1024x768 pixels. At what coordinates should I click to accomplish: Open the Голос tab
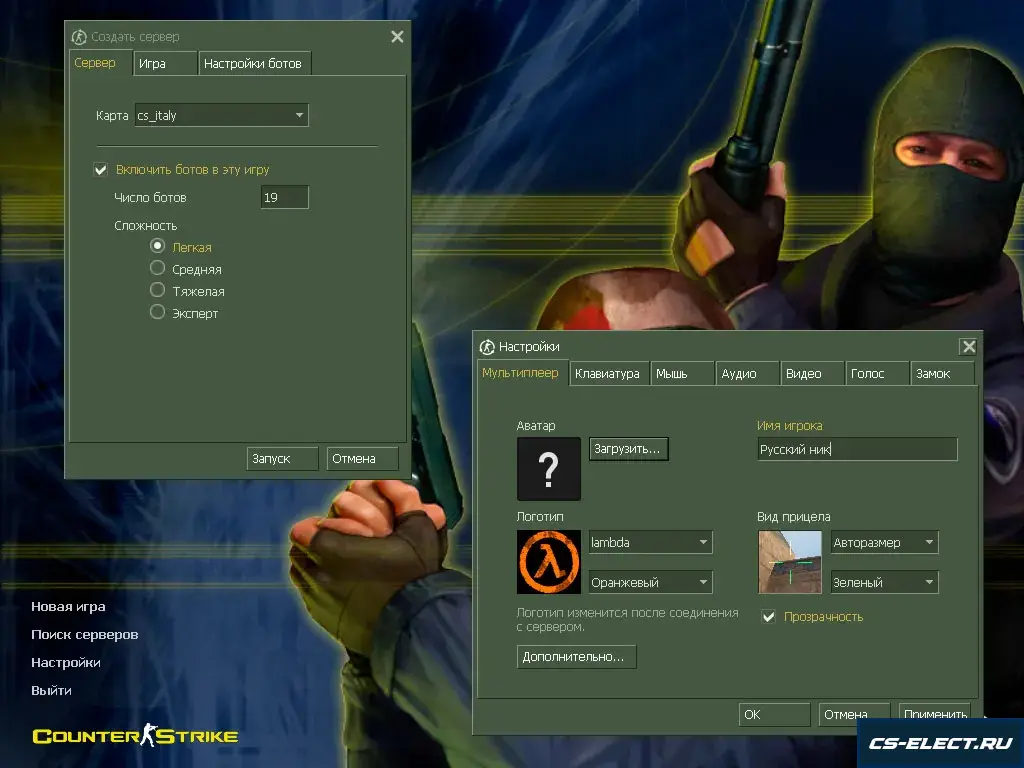click(877, 374)
